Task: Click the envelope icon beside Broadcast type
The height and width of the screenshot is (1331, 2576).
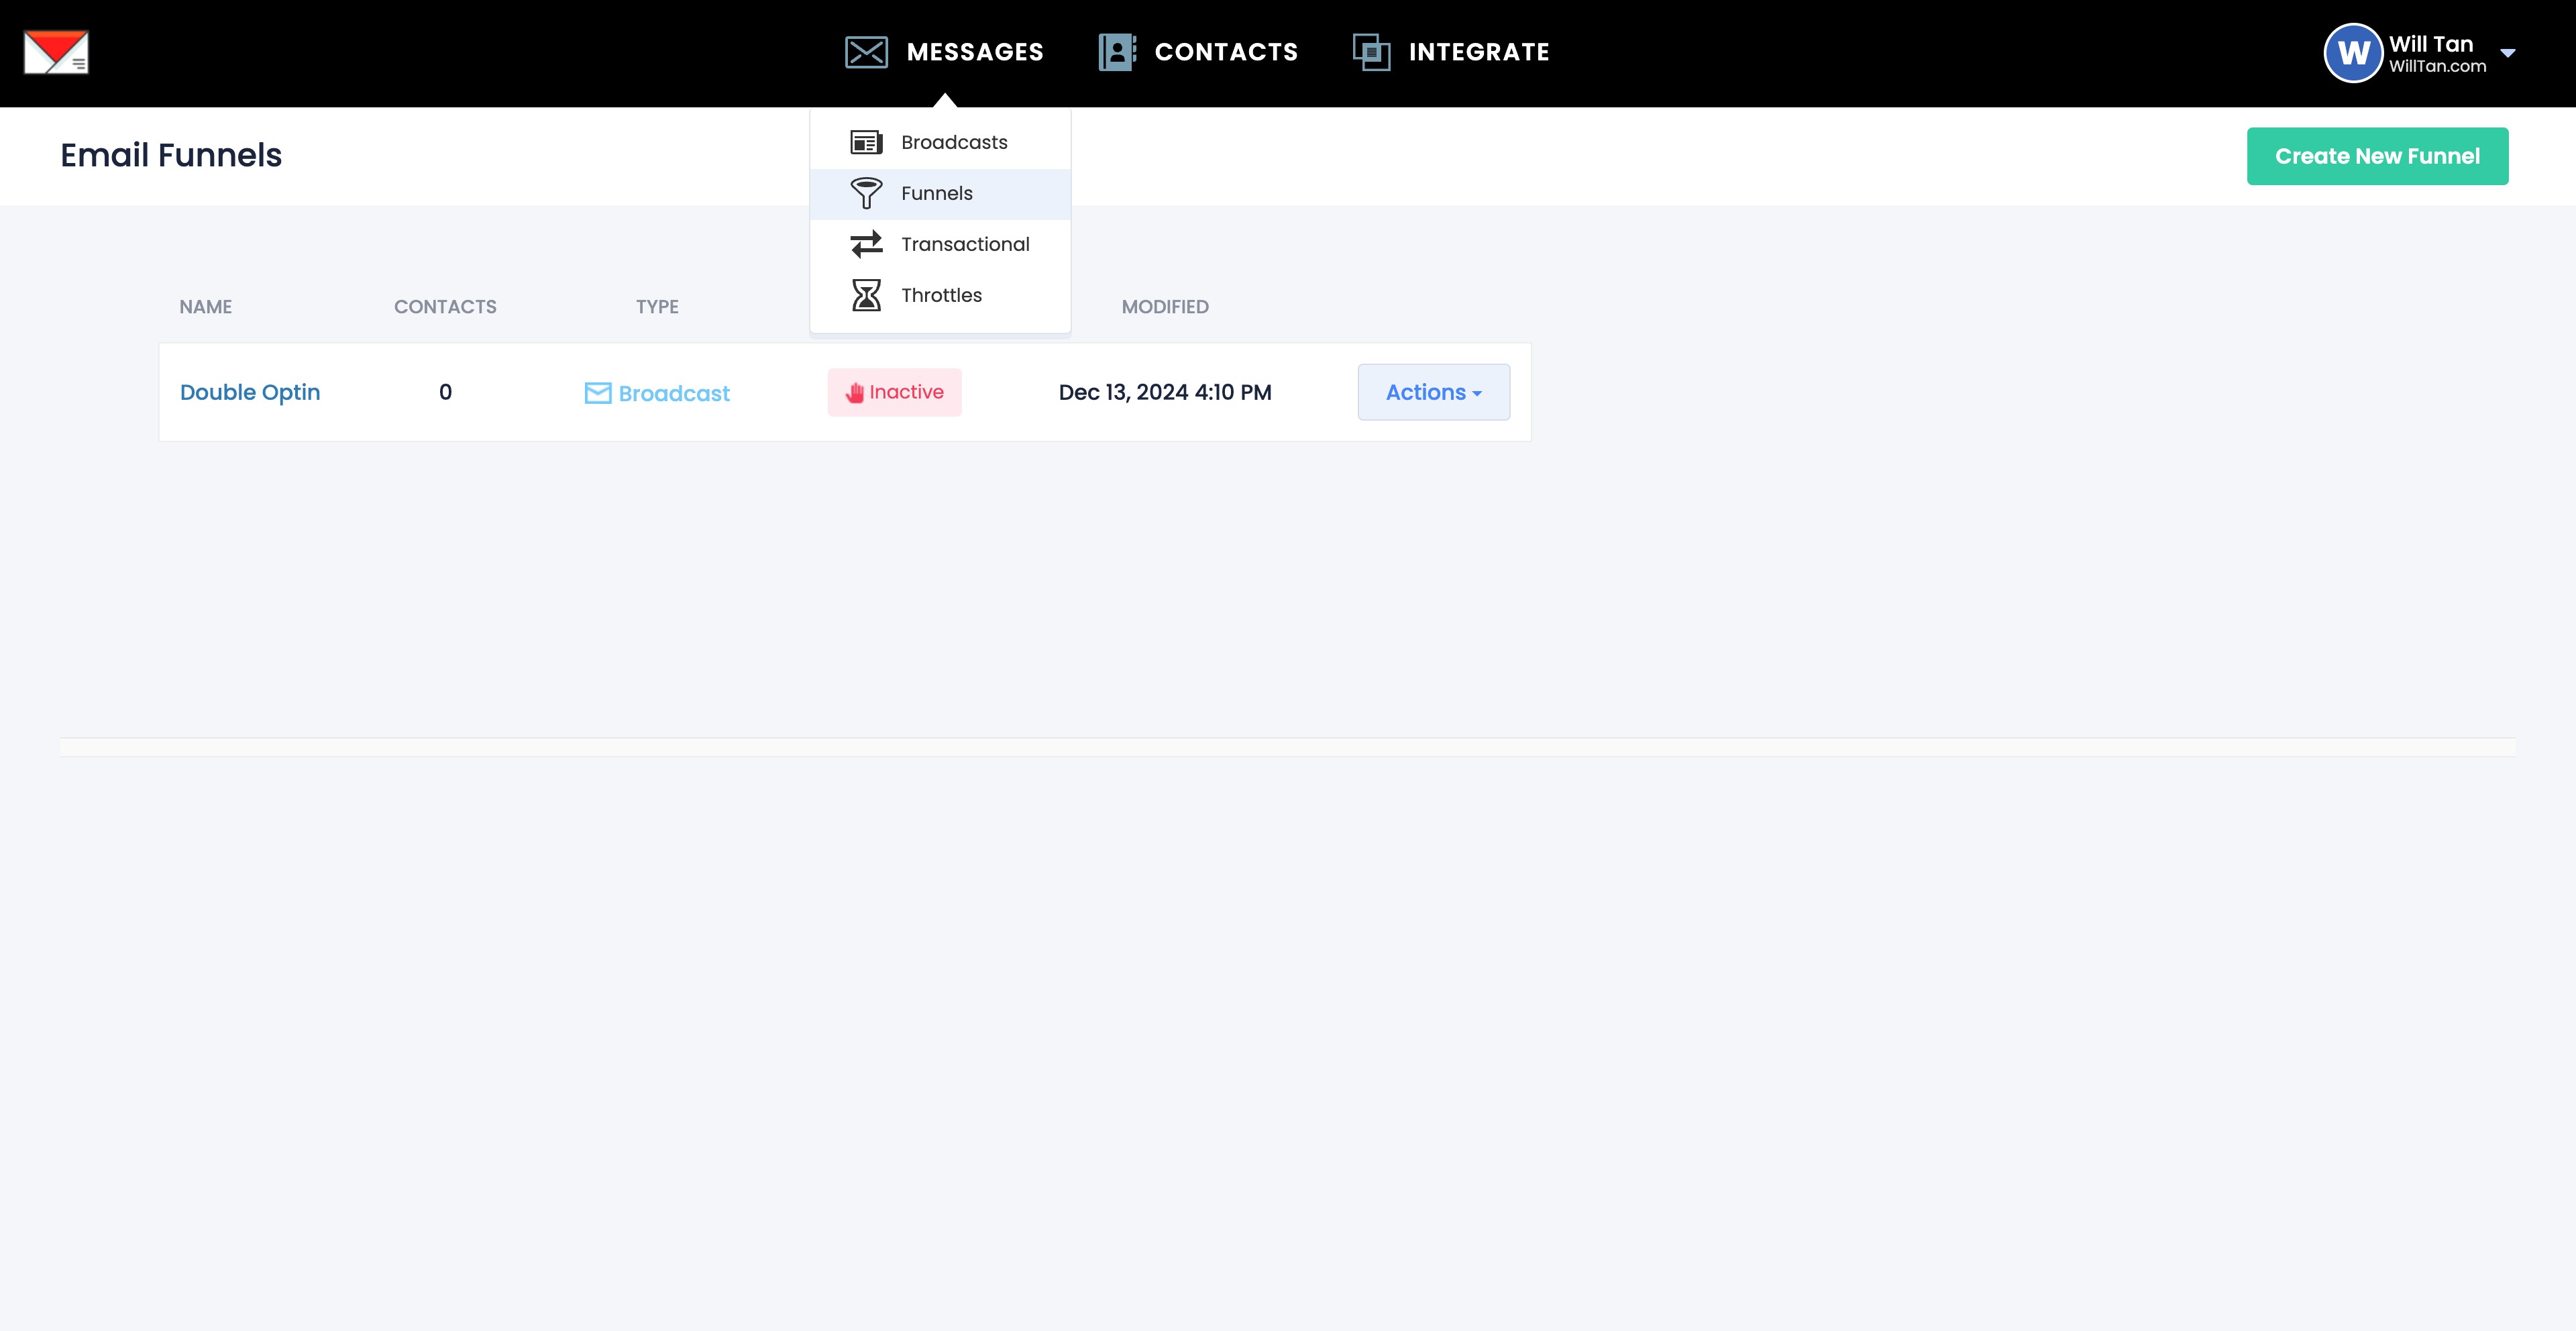Action: click(597, 393)
